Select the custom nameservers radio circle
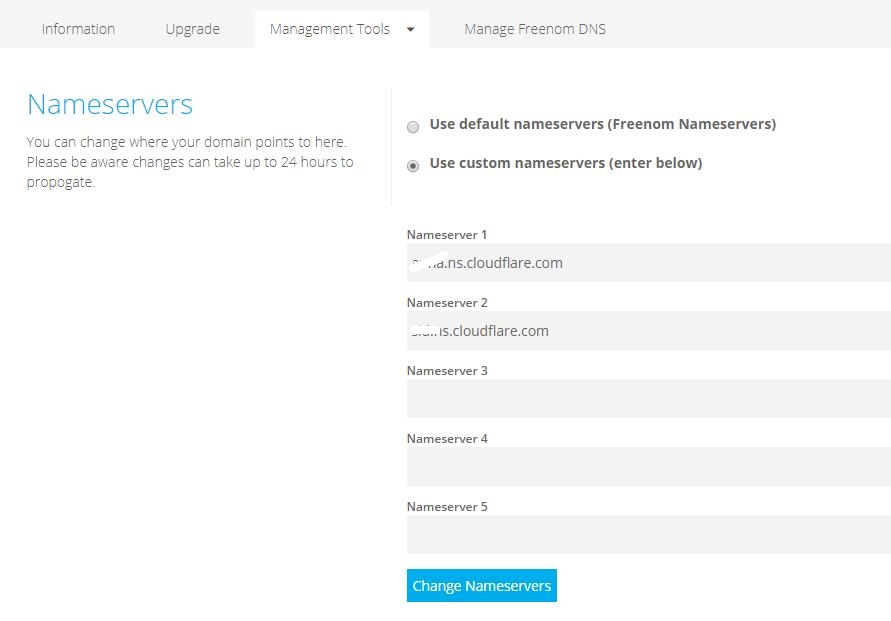The image size is (891, 621). [x=413, y=166]
